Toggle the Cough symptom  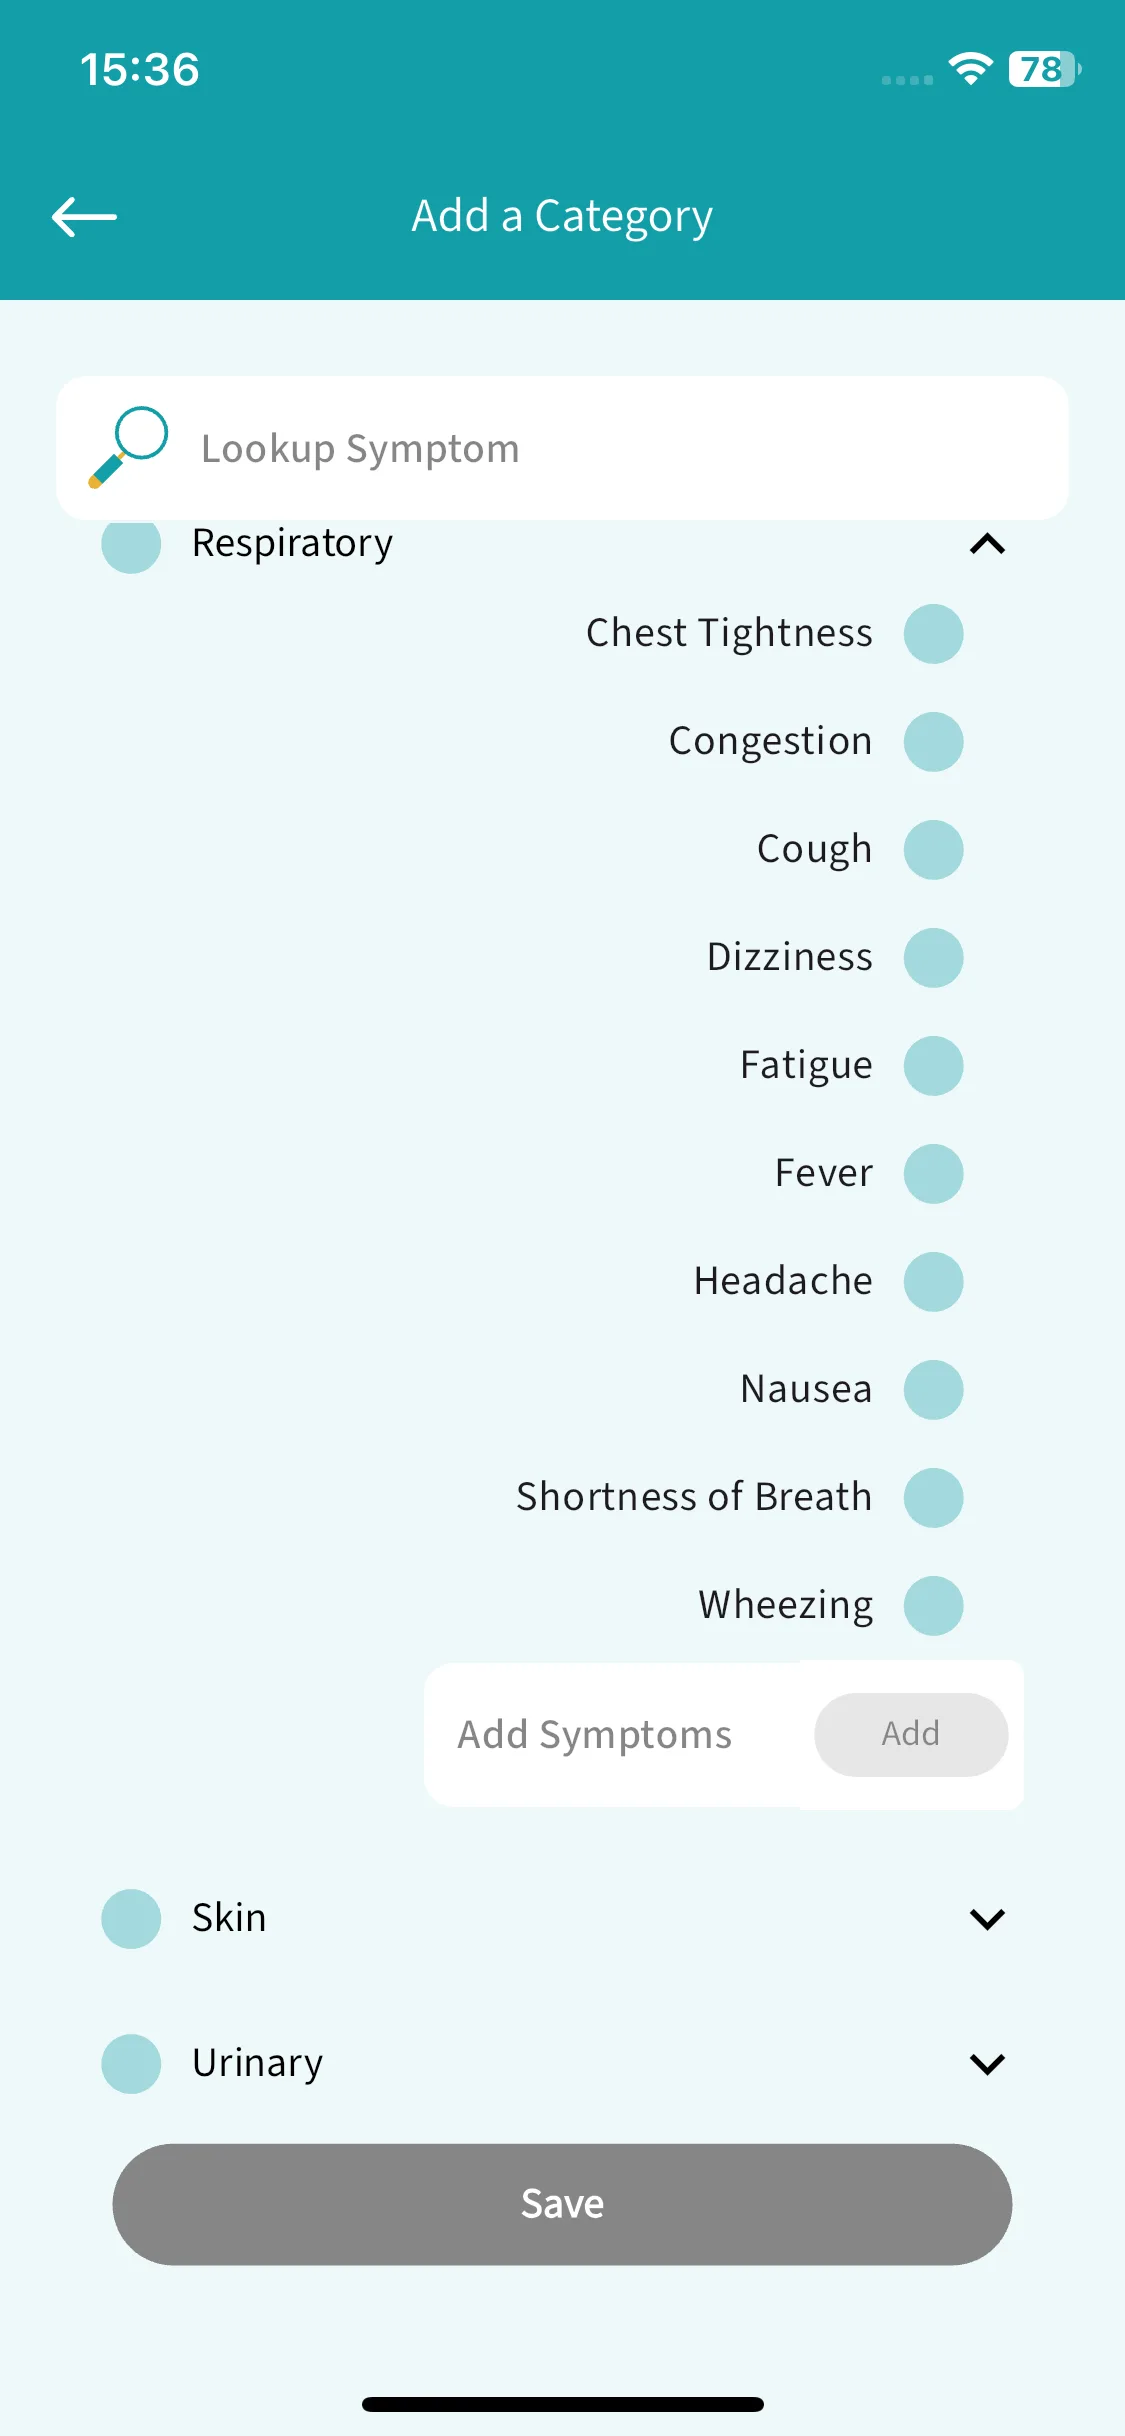click(x=934, y=850)
